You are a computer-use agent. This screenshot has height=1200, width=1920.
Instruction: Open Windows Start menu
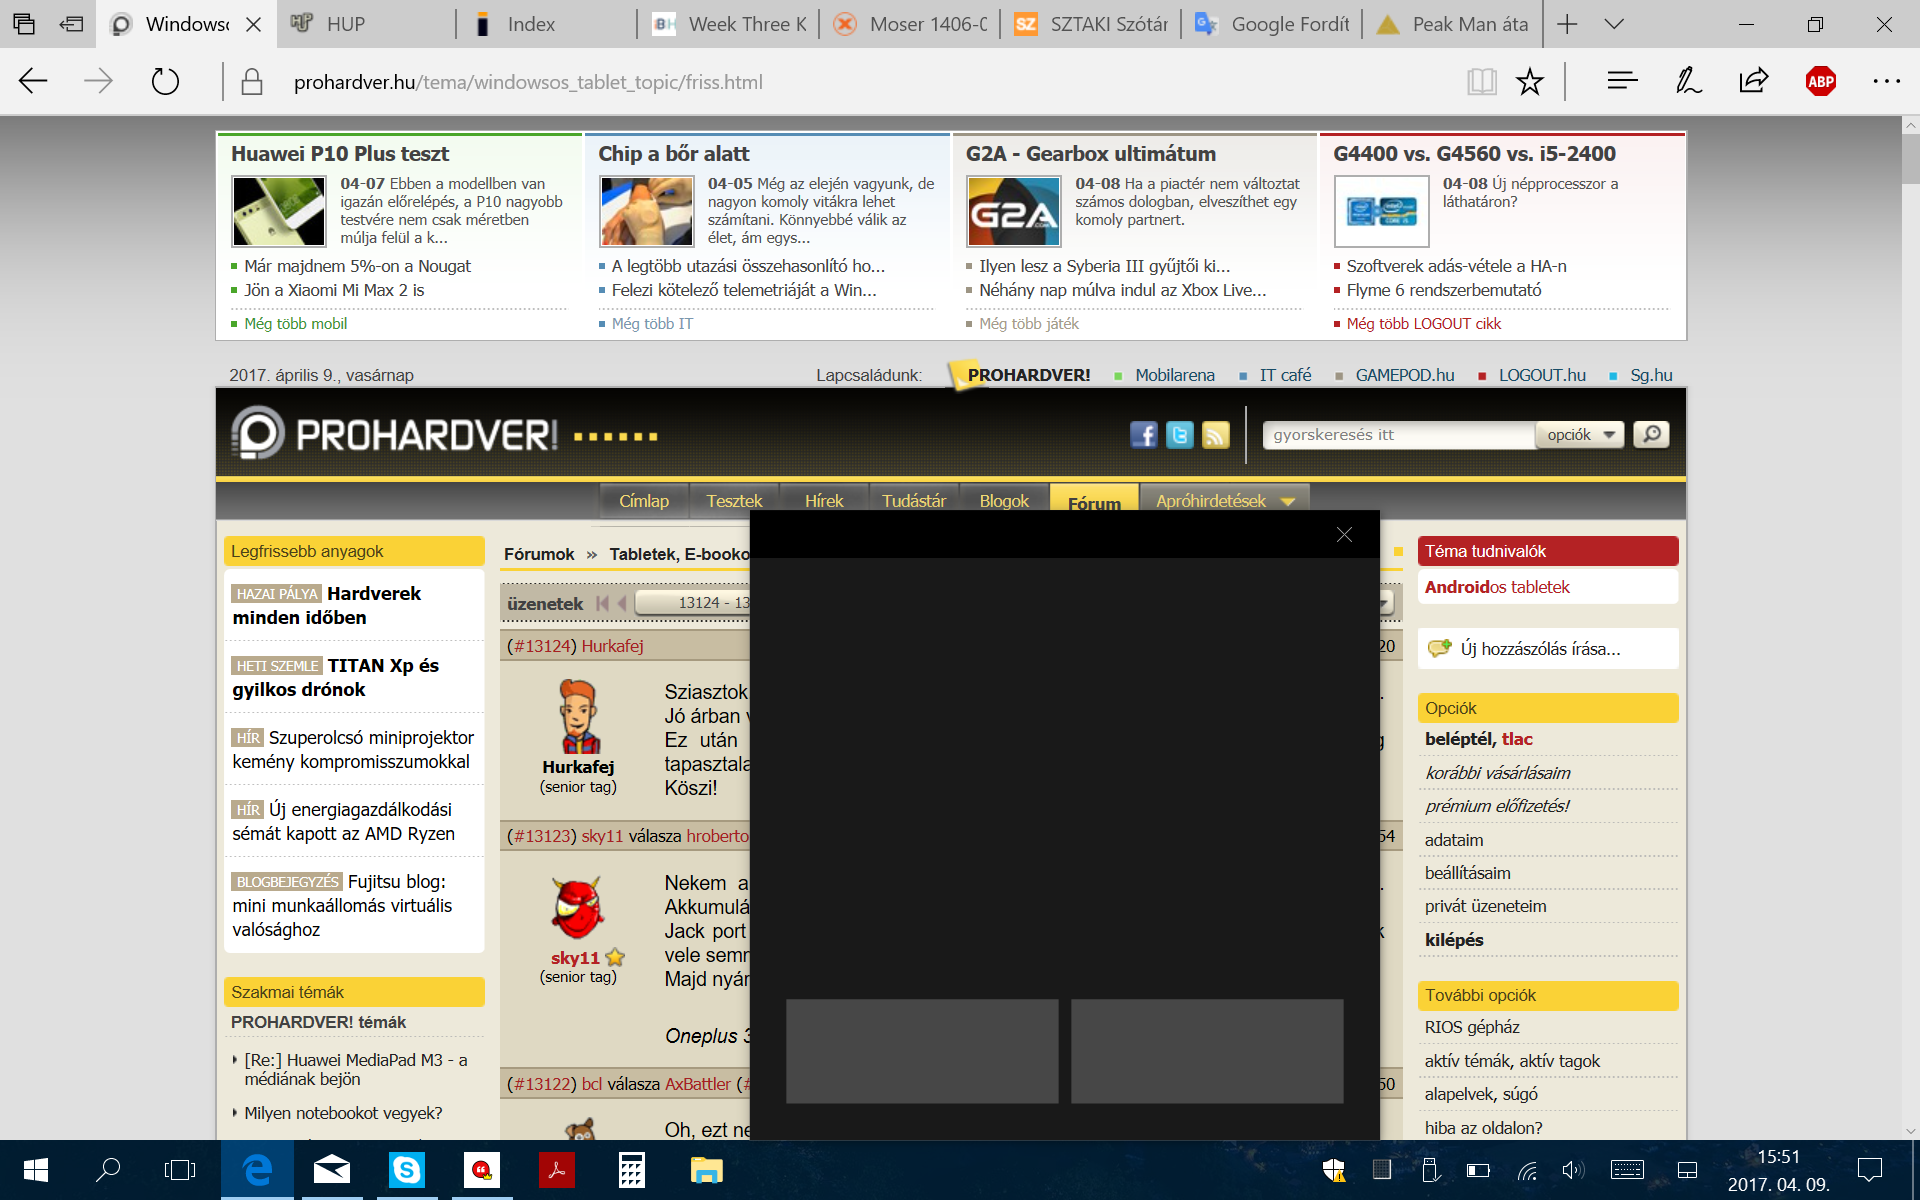pyautogui.click(x=35, y=1169)
